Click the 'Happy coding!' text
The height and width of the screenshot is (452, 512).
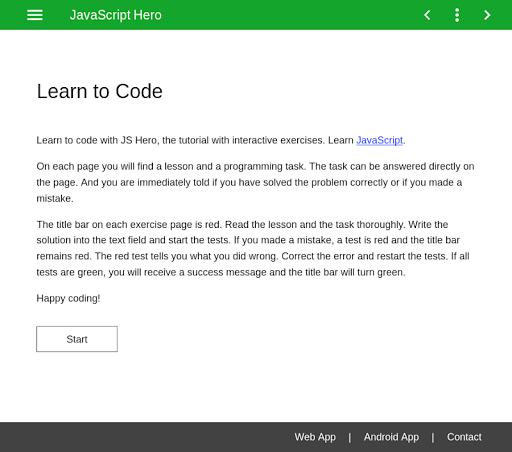pos(68,298)
